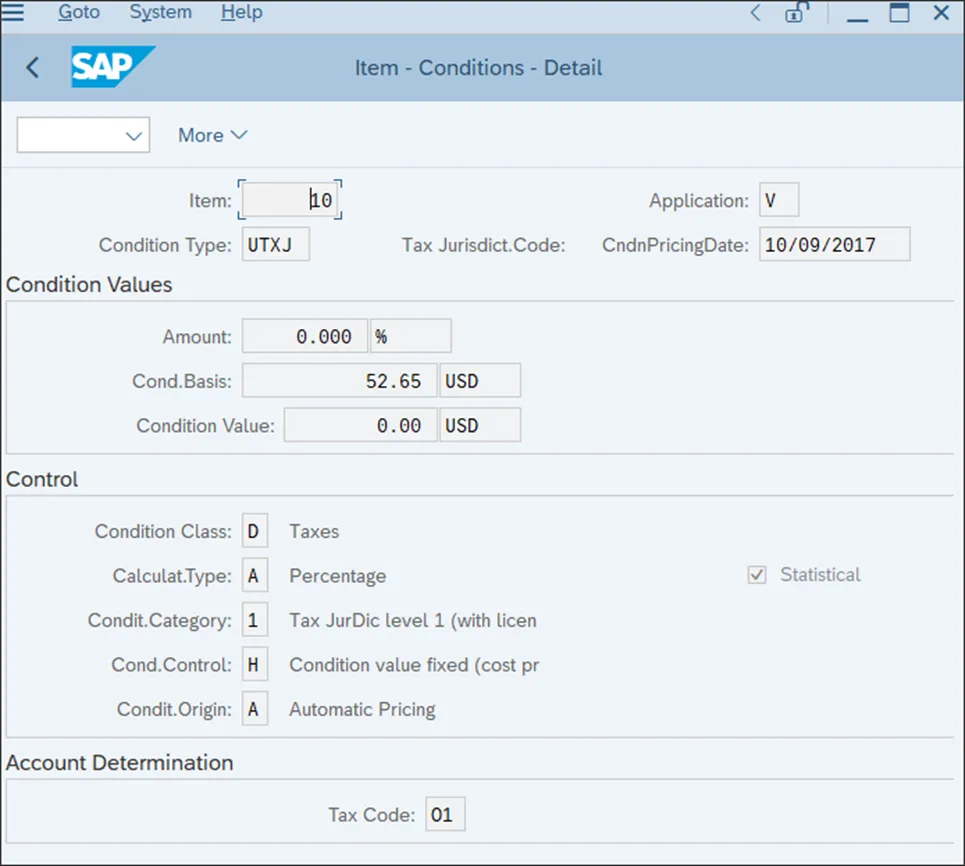This screenshot has width=965, height=866.
Task: Click the Item number field
Action: [291, 201]
